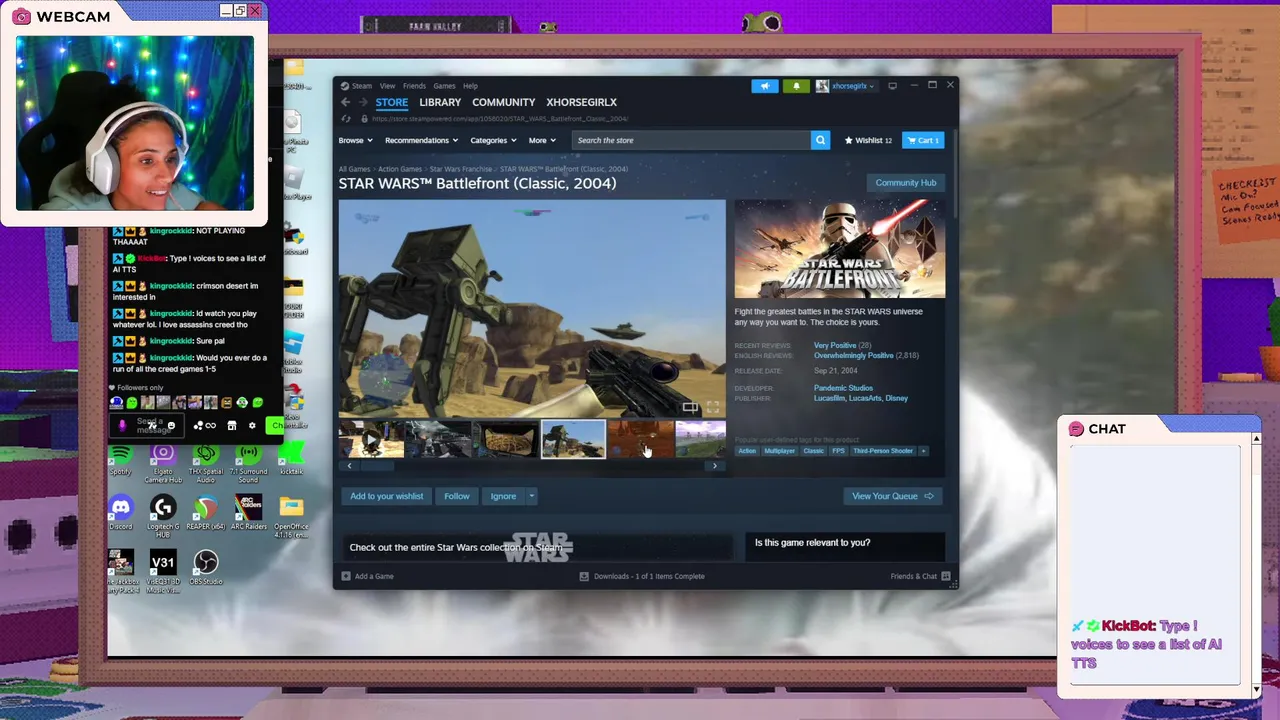Open the Discord desktop shortcut
This screenshot has height=720, width=1280.
(x=120, y=513)
